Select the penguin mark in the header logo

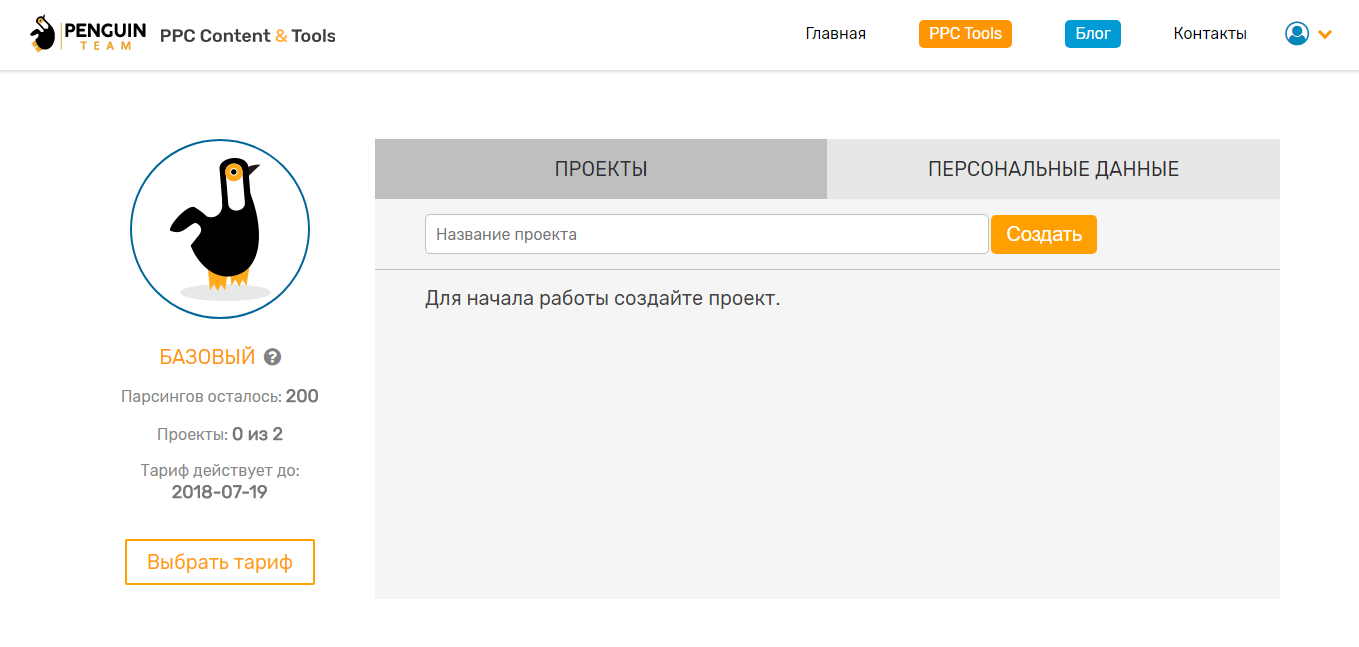pyautogui.click(x=41, y=33)
